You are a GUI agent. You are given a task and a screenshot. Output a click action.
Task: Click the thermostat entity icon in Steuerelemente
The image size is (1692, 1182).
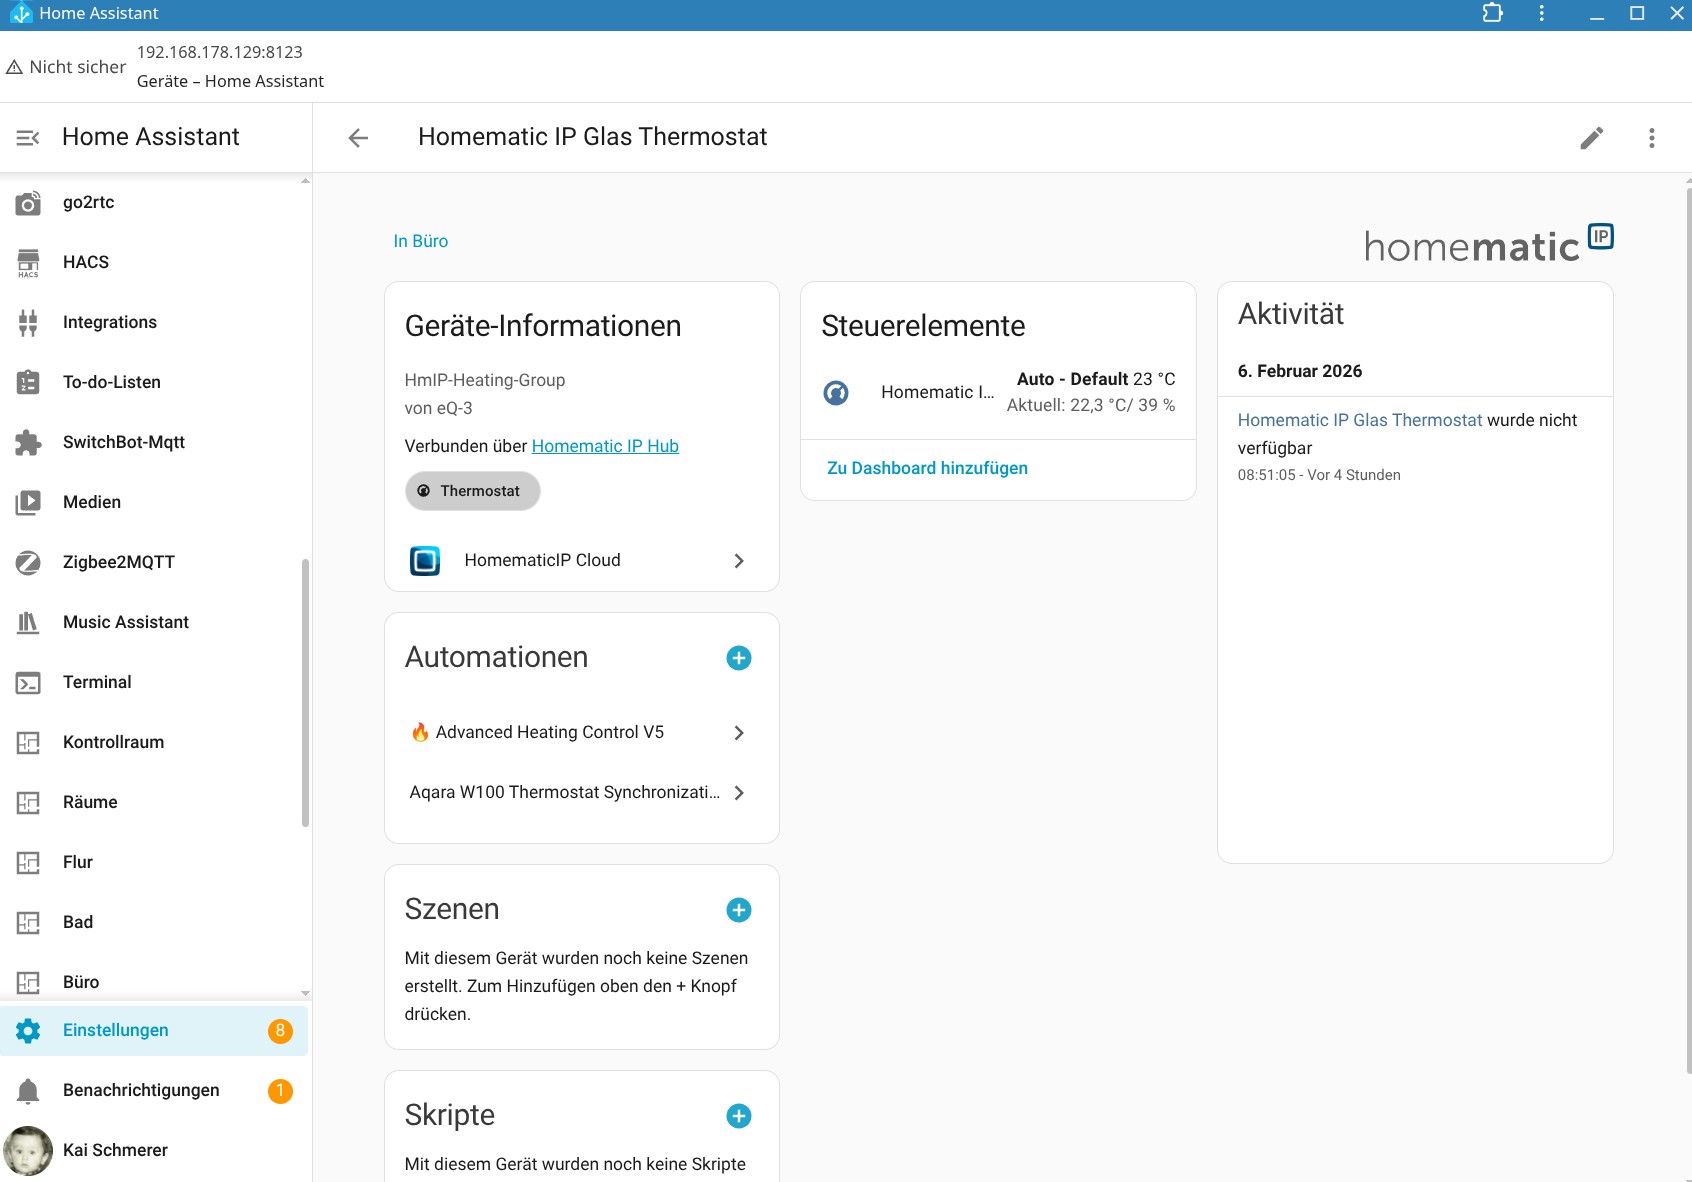836,393
